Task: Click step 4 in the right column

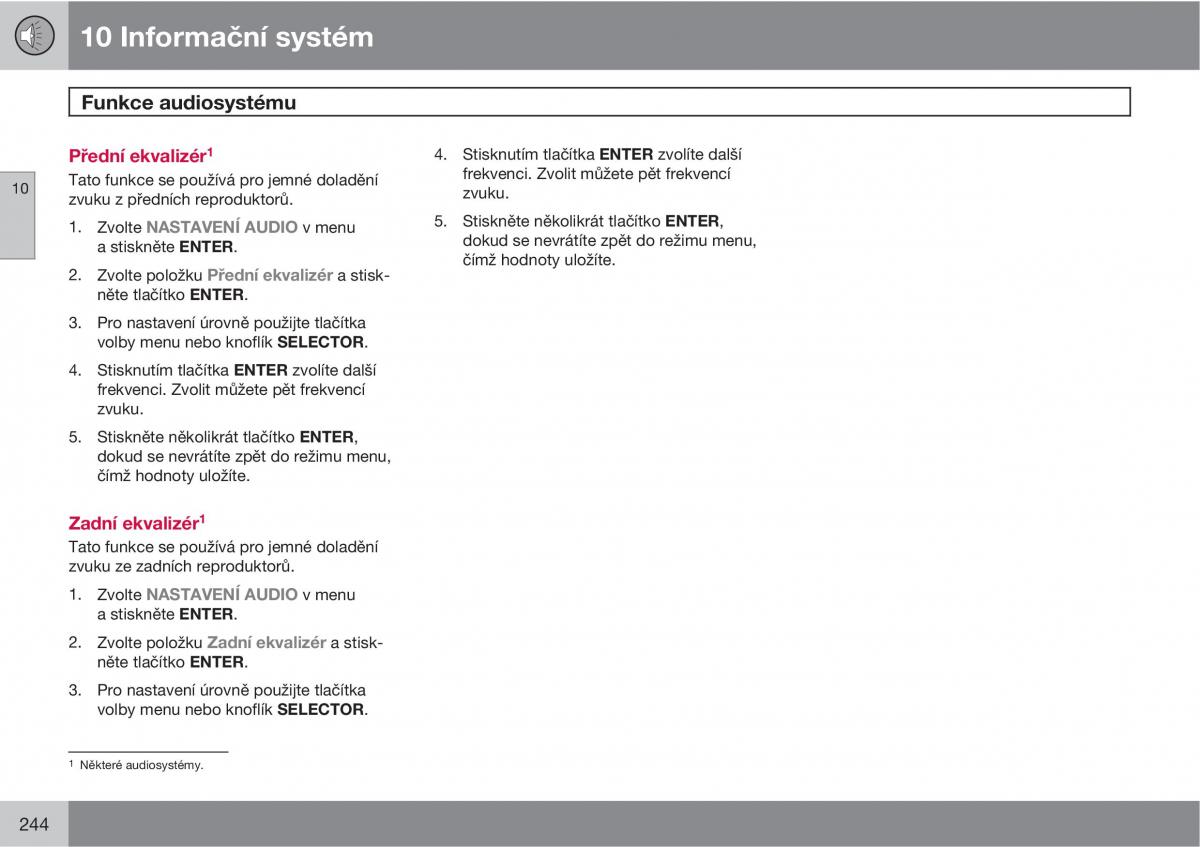Action: coord(588,174)
